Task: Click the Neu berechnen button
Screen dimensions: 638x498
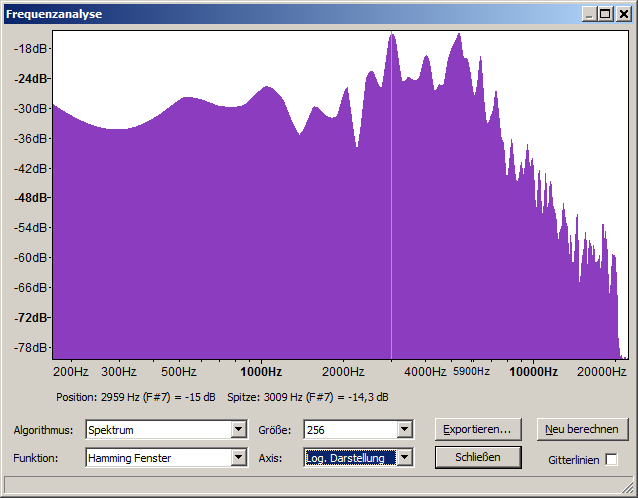Action: pos(582,429)
